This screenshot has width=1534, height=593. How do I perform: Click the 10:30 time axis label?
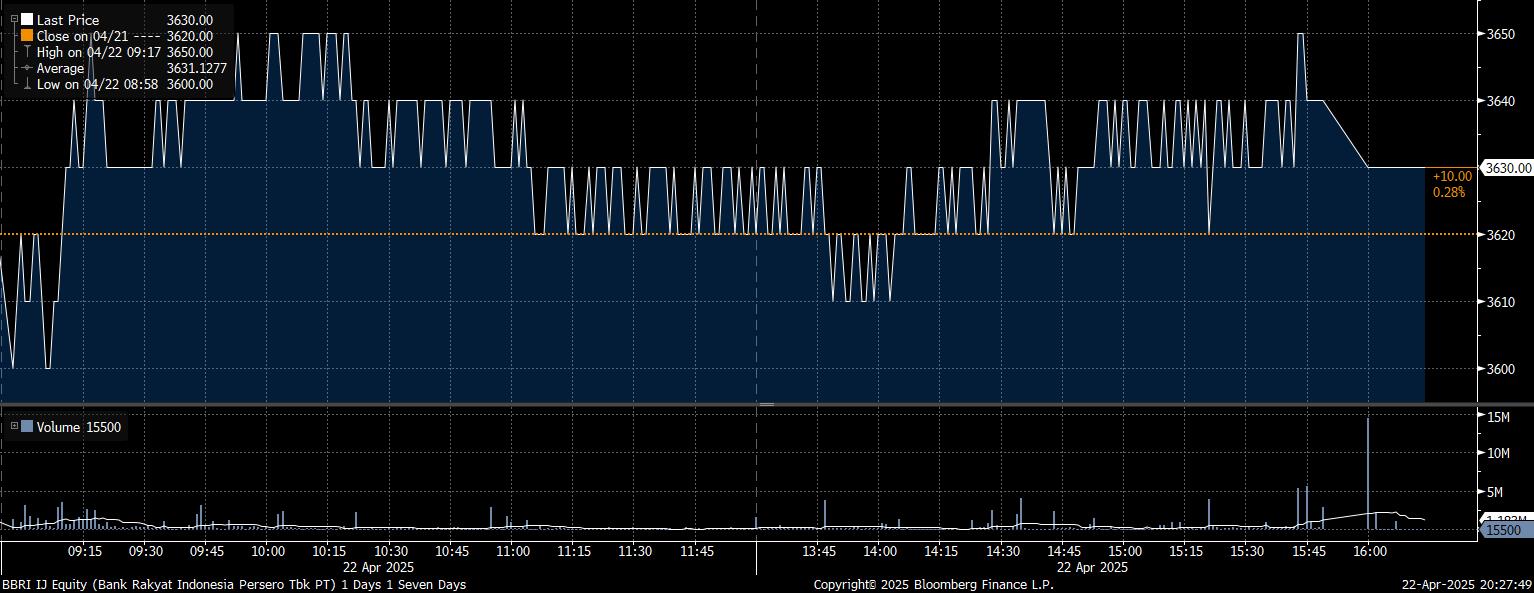point(390,551)
